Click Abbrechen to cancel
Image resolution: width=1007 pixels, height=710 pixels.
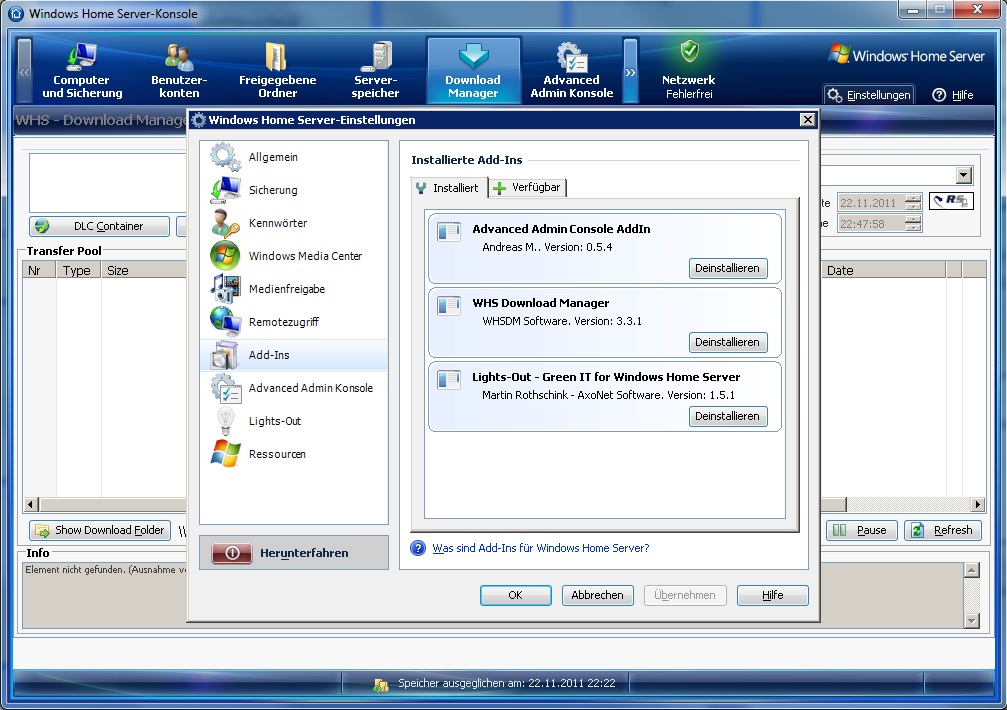(x=597, y=595)
